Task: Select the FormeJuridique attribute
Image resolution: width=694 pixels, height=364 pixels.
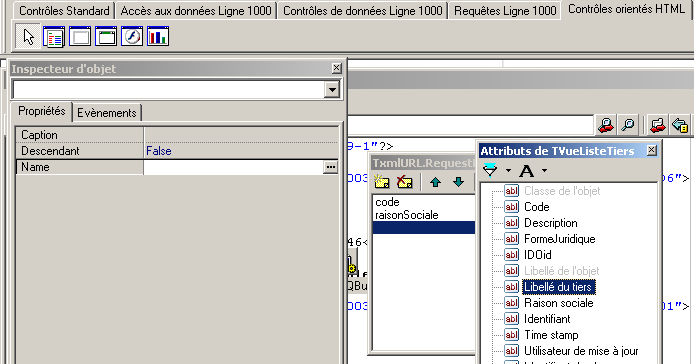Action: 559,239
